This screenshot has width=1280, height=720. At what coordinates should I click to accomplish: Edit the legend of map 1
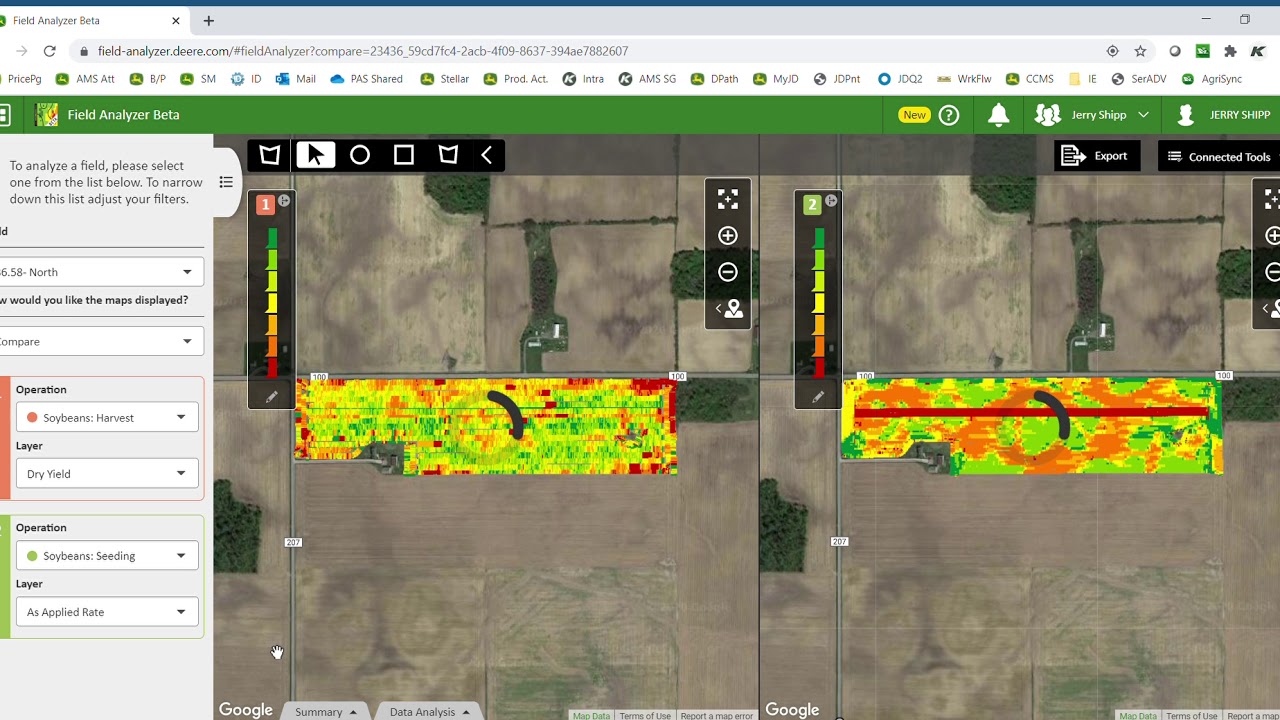(271, 397)
